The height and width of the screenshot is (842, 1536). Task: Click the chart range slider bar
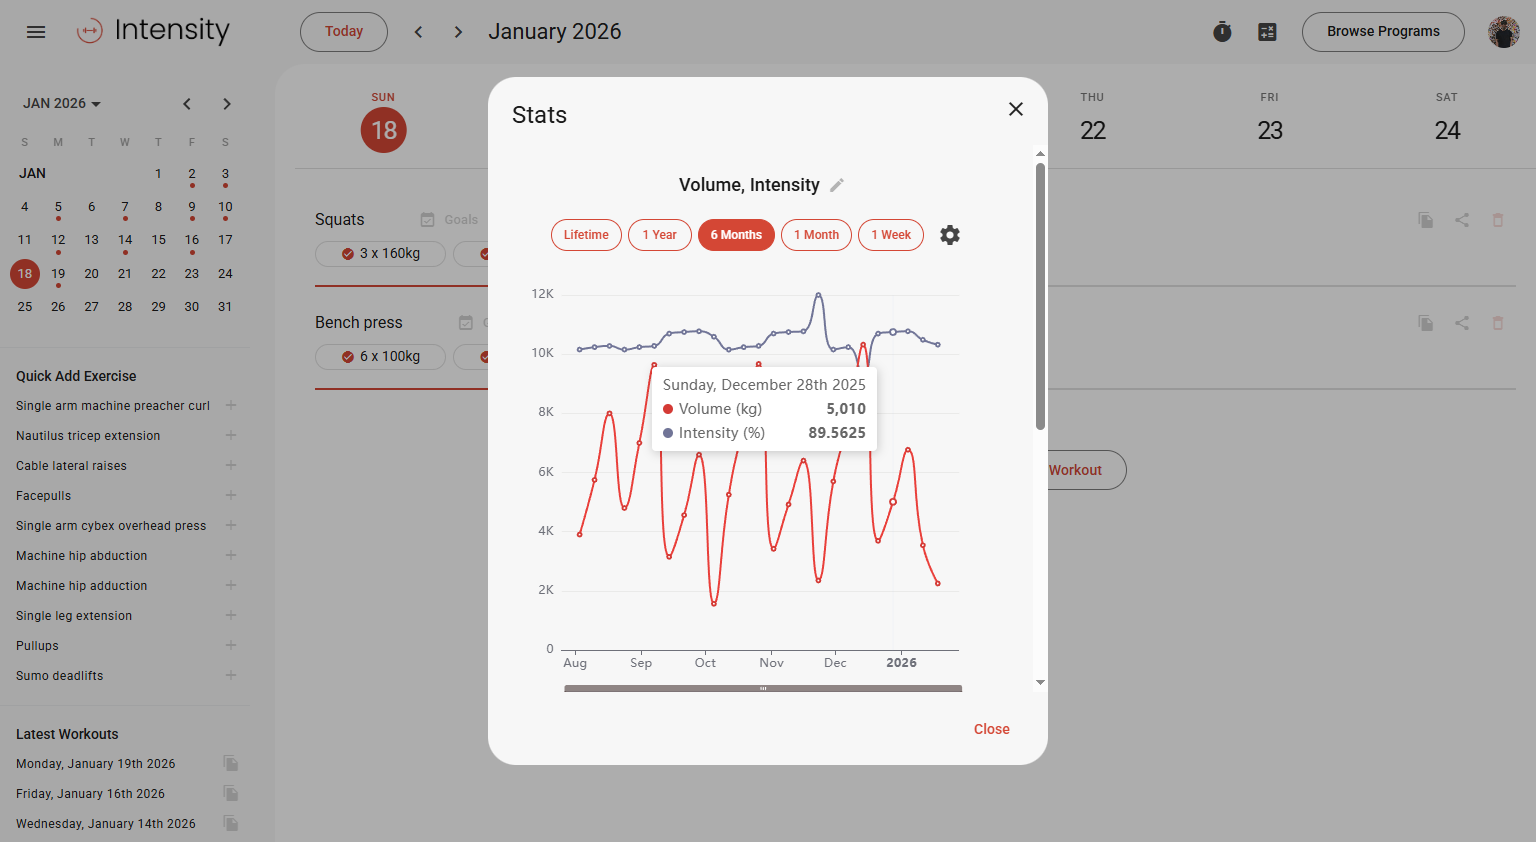(x=762, y=688)
